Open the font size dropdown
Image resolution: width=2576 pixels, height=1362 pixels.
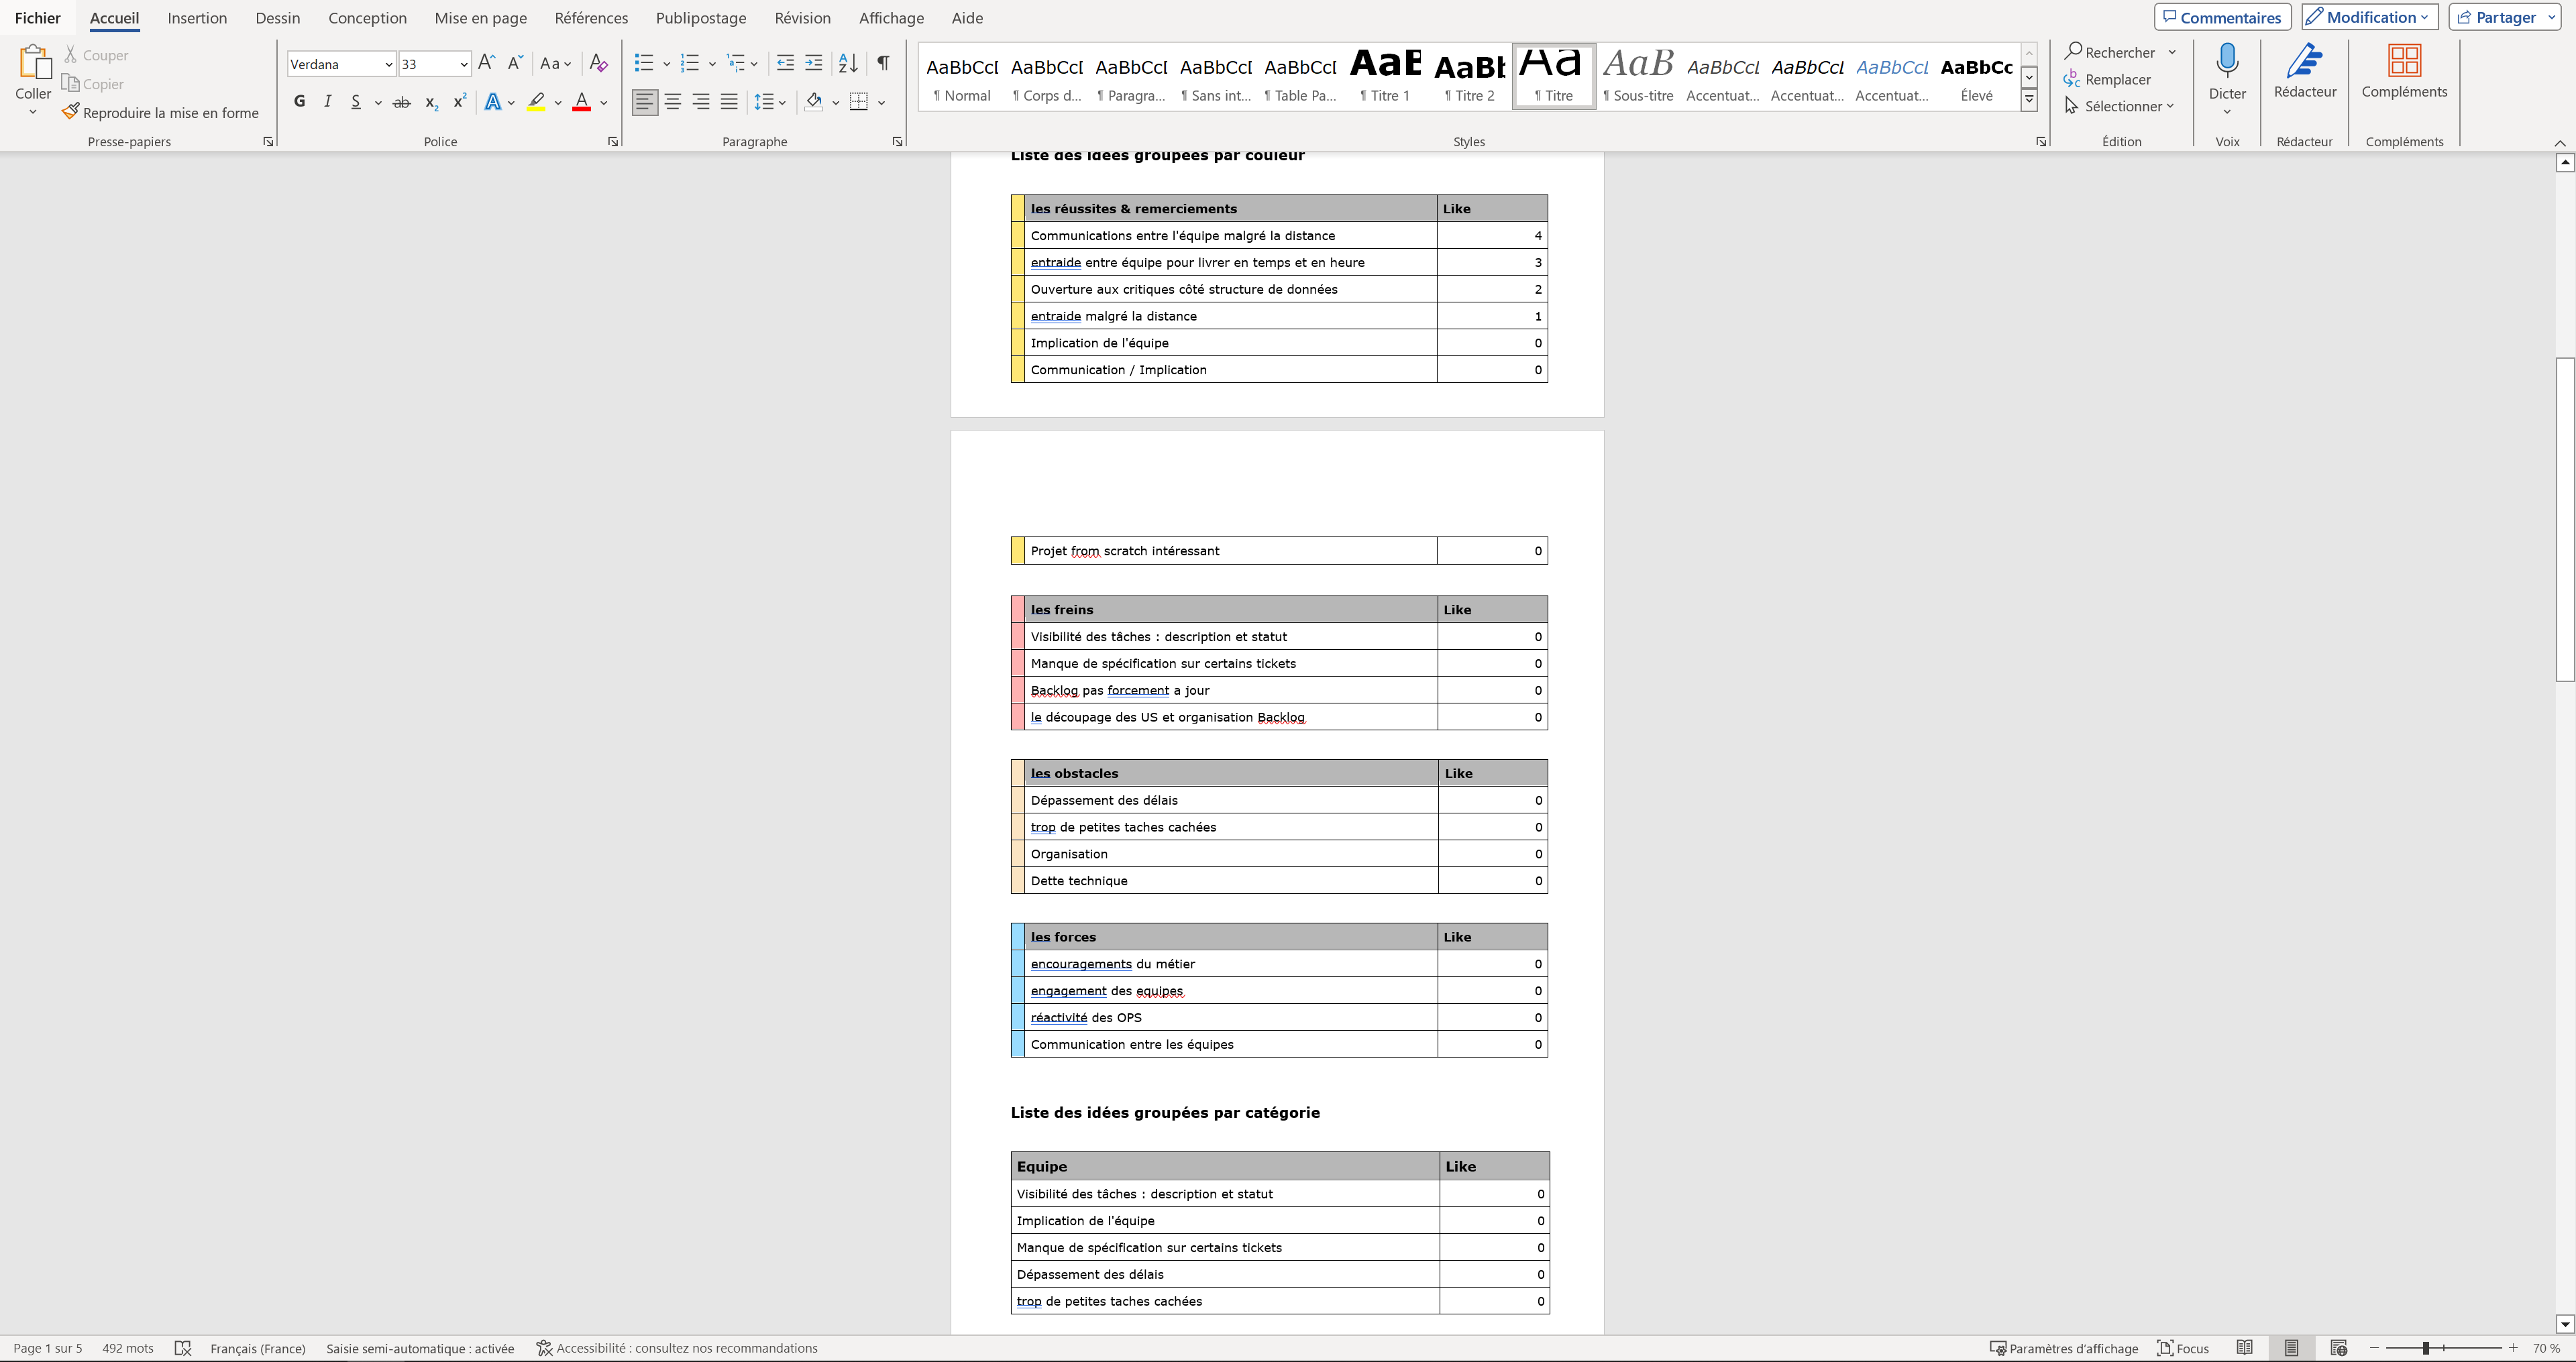[463, 64]
